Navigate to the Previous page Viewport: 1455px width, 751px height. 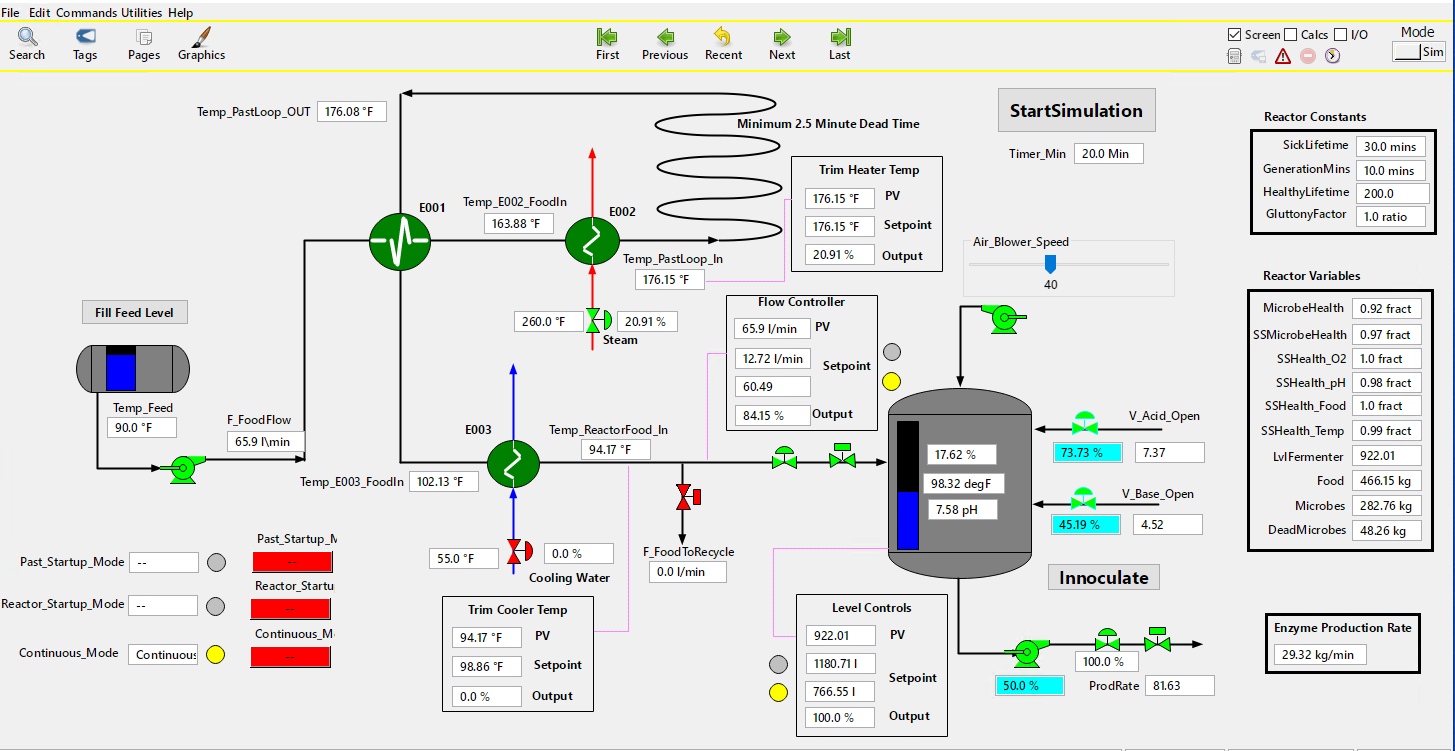pos(665,44)
